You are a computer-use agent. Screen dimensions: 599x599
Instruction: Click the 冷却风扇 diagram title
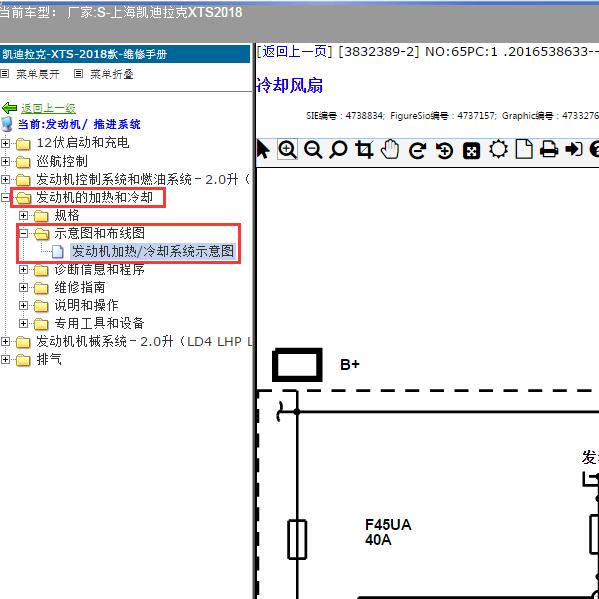click(290, 85)
